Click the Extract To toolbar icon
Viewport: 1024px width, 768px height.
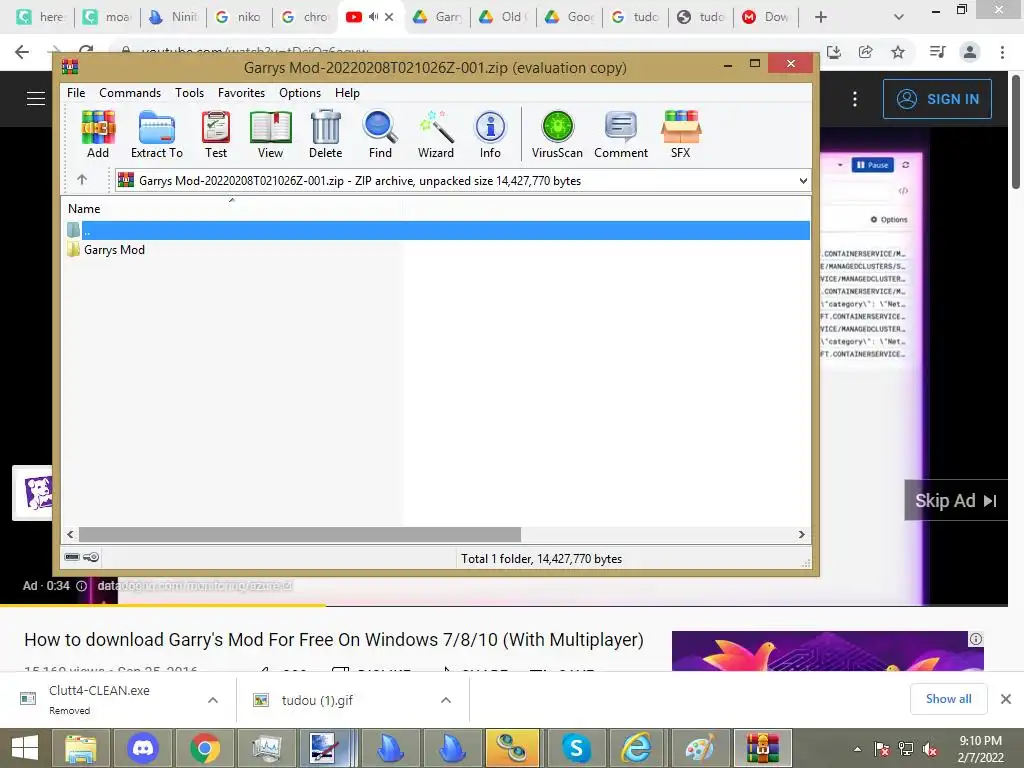tap(157, 134)
